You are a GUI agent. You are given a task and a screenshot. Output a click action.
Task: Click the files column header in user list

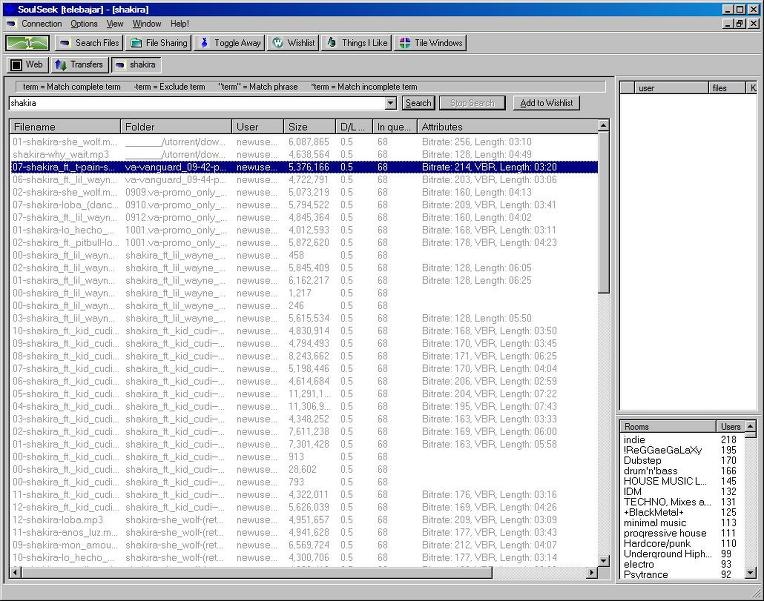point(726,88)
